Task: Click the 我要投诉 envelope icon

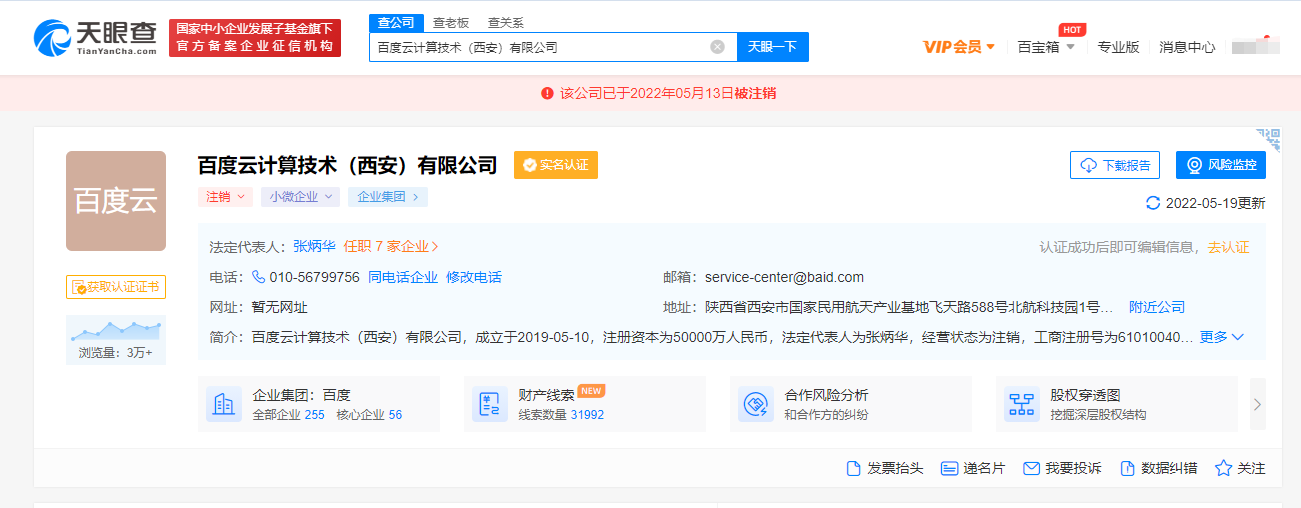Action: (x=1032, y=468)
